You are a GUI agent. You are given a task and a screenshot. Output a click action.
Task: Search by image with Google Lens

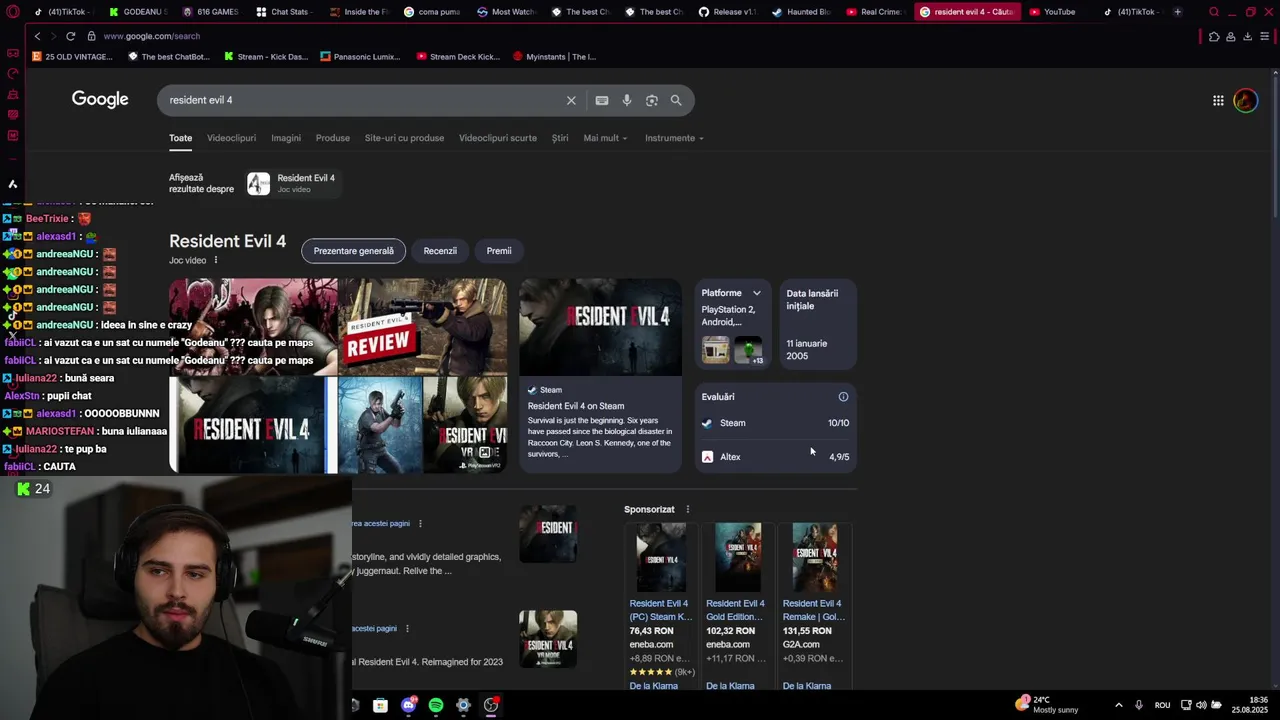click(652, 100)
